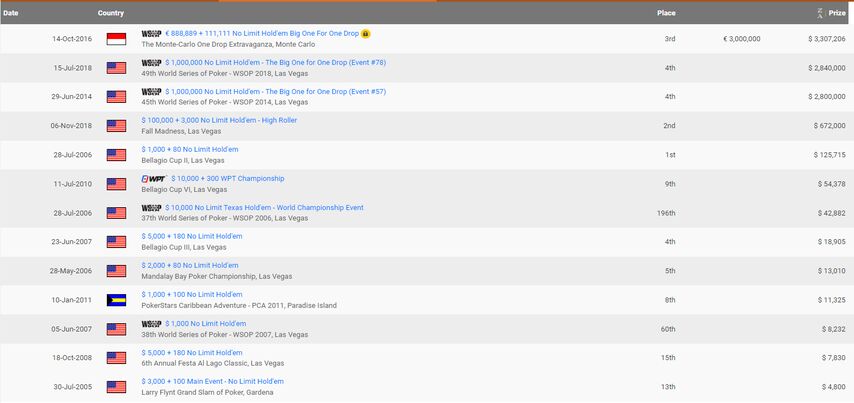Click the WSOP logo in the World Championship Event row
The height and width of the screenshot is (403, 854).
coord(151,207)
